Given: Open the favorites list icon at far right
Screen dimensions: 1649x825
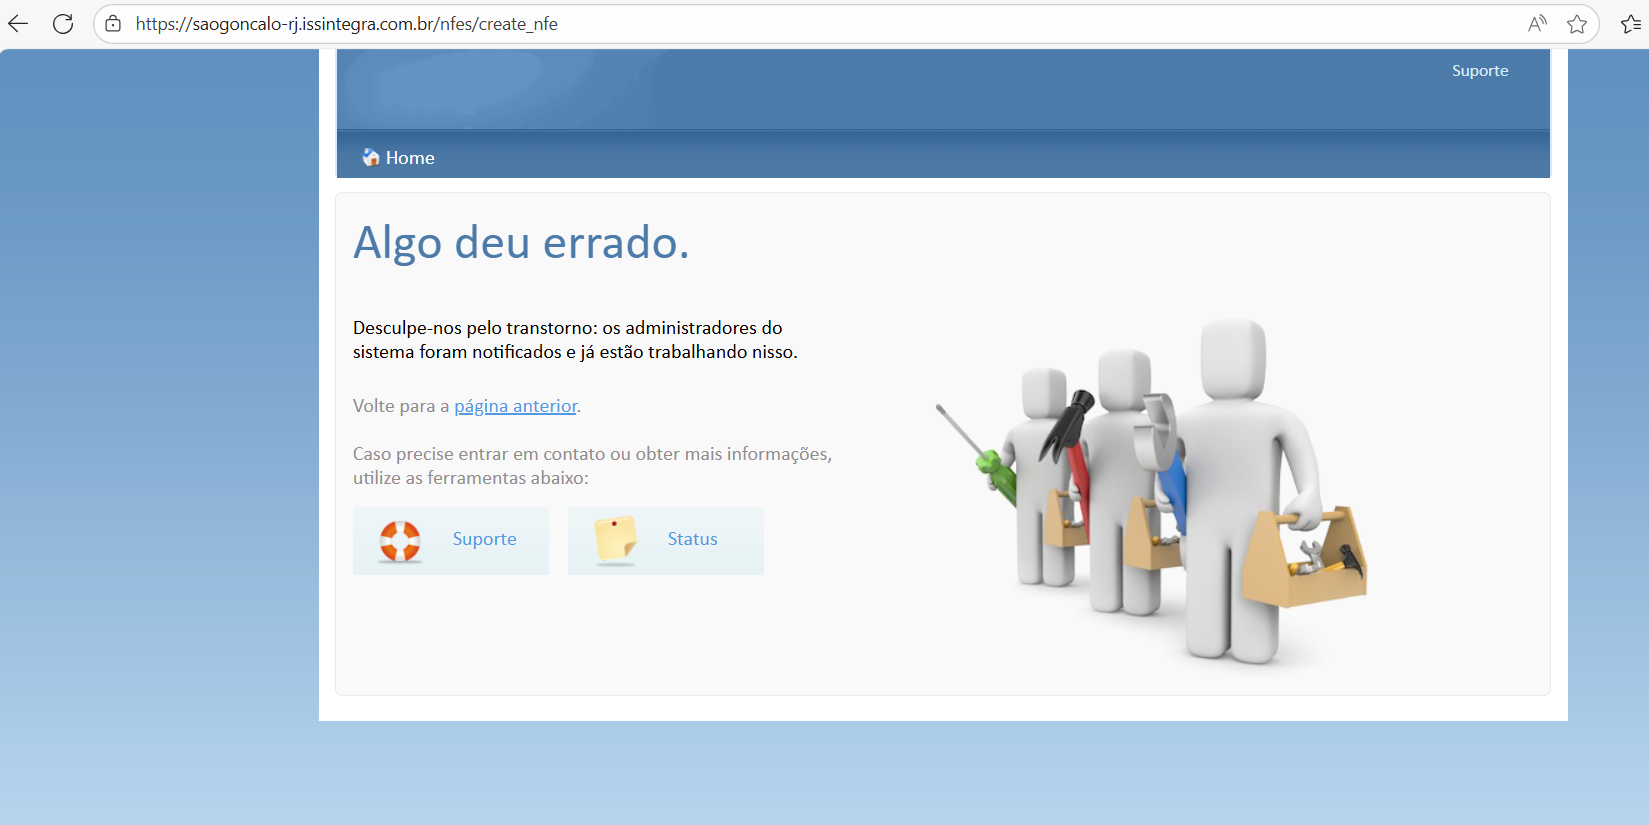Looking at the screenshot, I should (x=1630, y=24).
